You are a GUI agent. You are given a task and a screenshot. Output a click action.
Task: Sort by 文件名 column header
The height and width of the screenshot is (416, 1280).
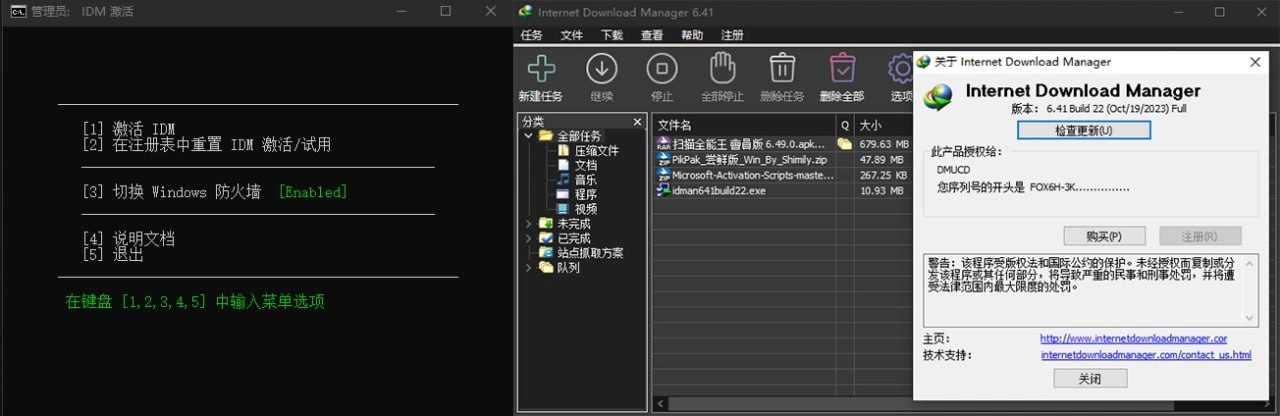tap(745, 125)
